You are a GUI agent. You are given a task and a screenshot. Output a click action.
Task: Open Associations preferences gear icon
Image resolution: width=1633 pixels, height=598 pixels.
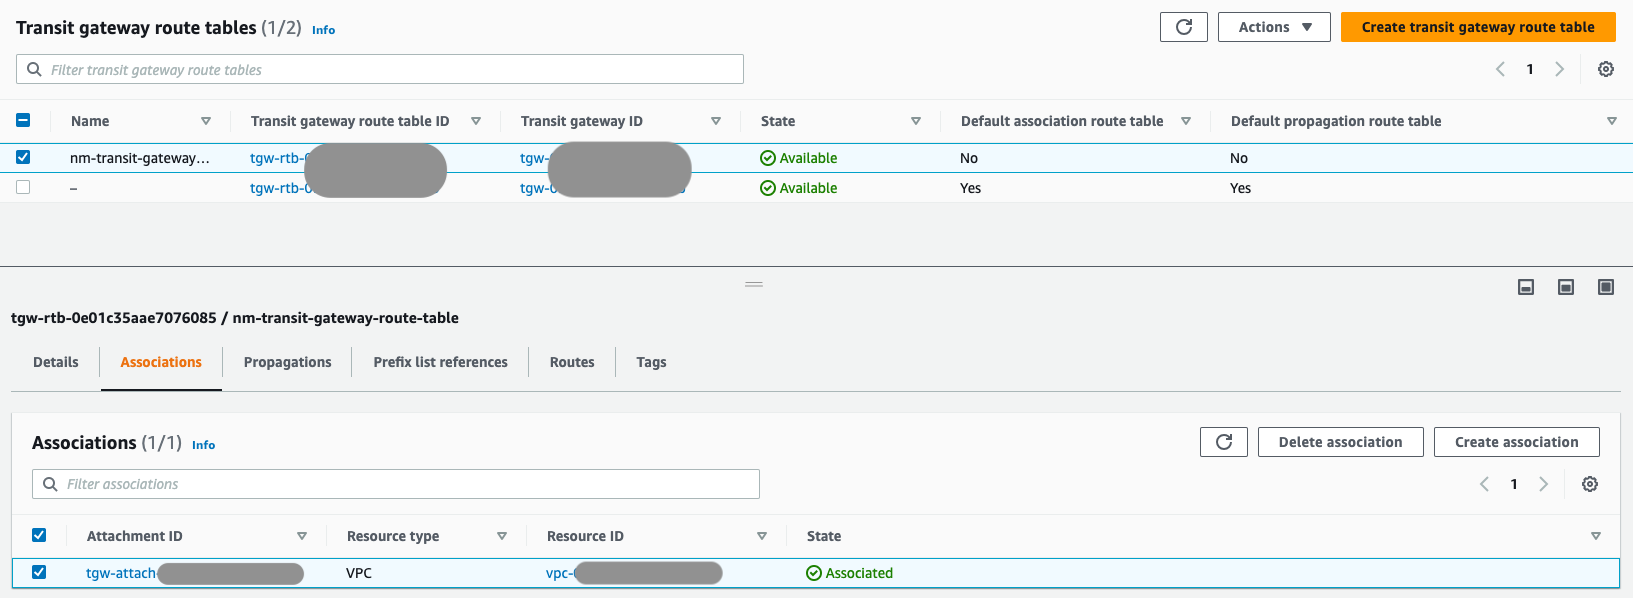[x=1590, y=484]
